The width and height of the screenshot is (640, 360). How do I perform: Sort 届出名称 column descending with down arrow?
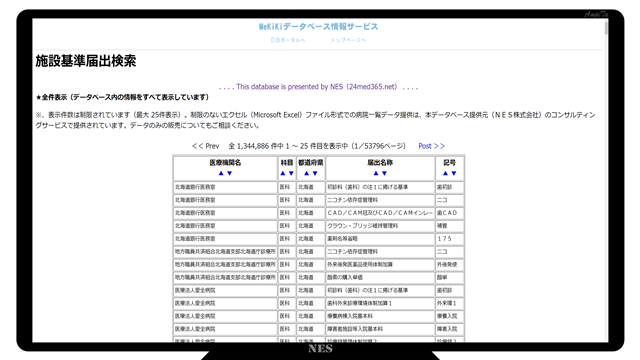point(384,173)
